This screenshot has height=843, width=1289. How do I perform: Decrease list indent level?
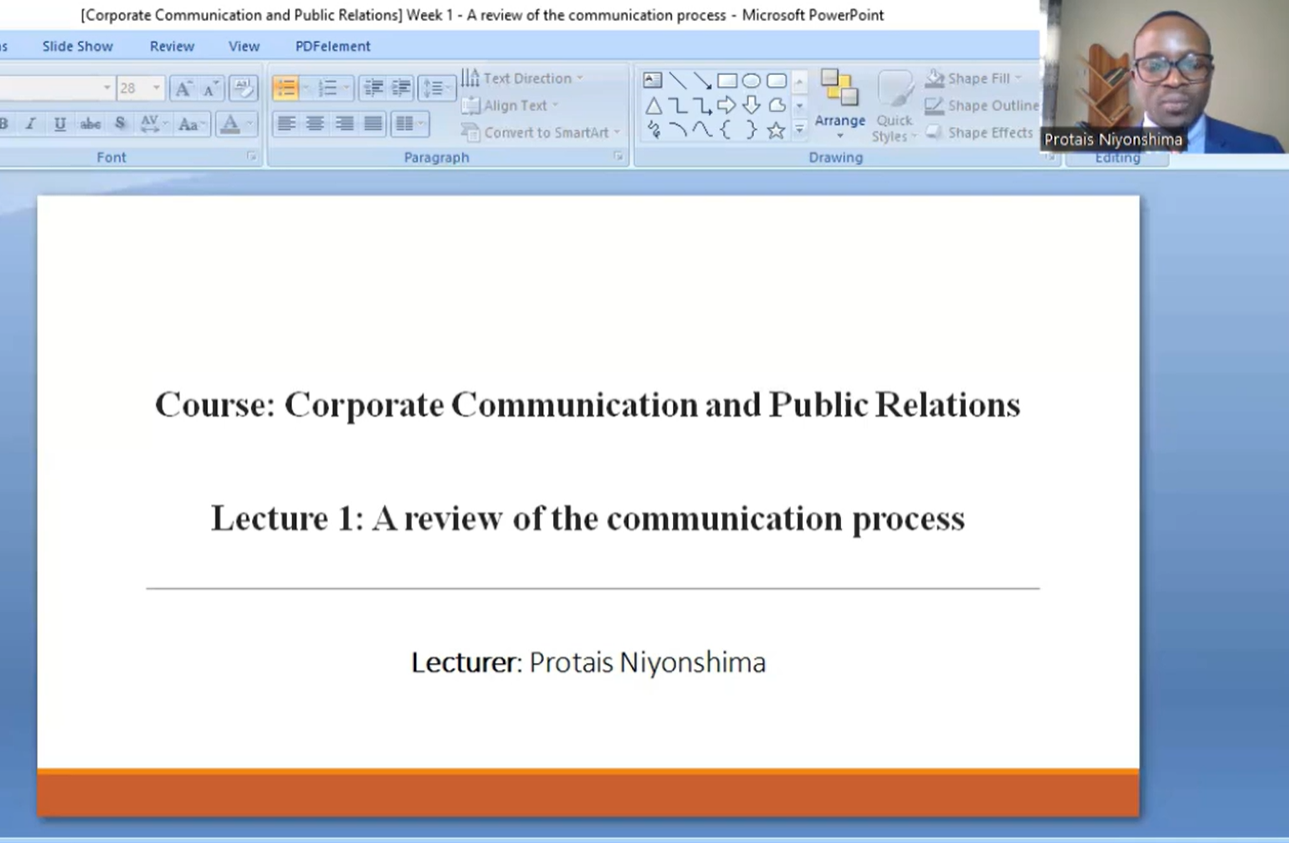tap(373, 89)
